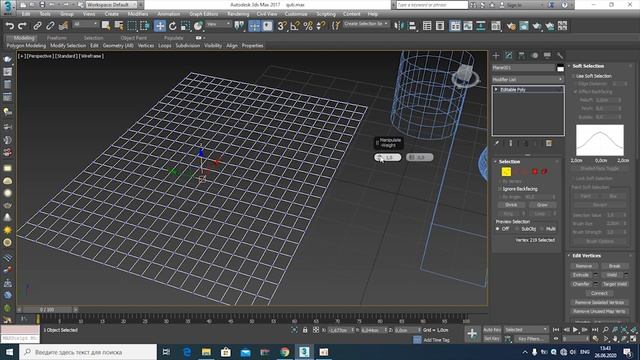
Task: Activate the Select and Scale tool
Action: [185, 26]
